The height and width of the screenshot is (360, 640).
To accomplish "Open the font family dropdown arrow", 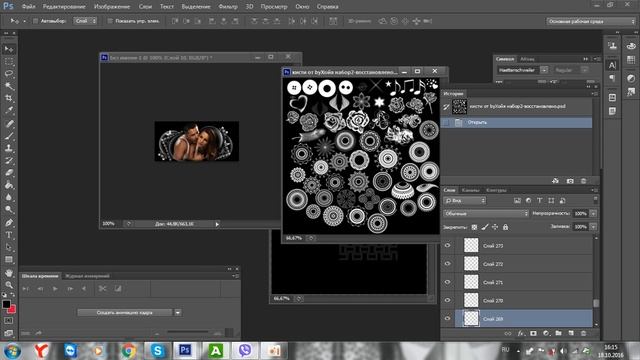I will pos(544,70).
